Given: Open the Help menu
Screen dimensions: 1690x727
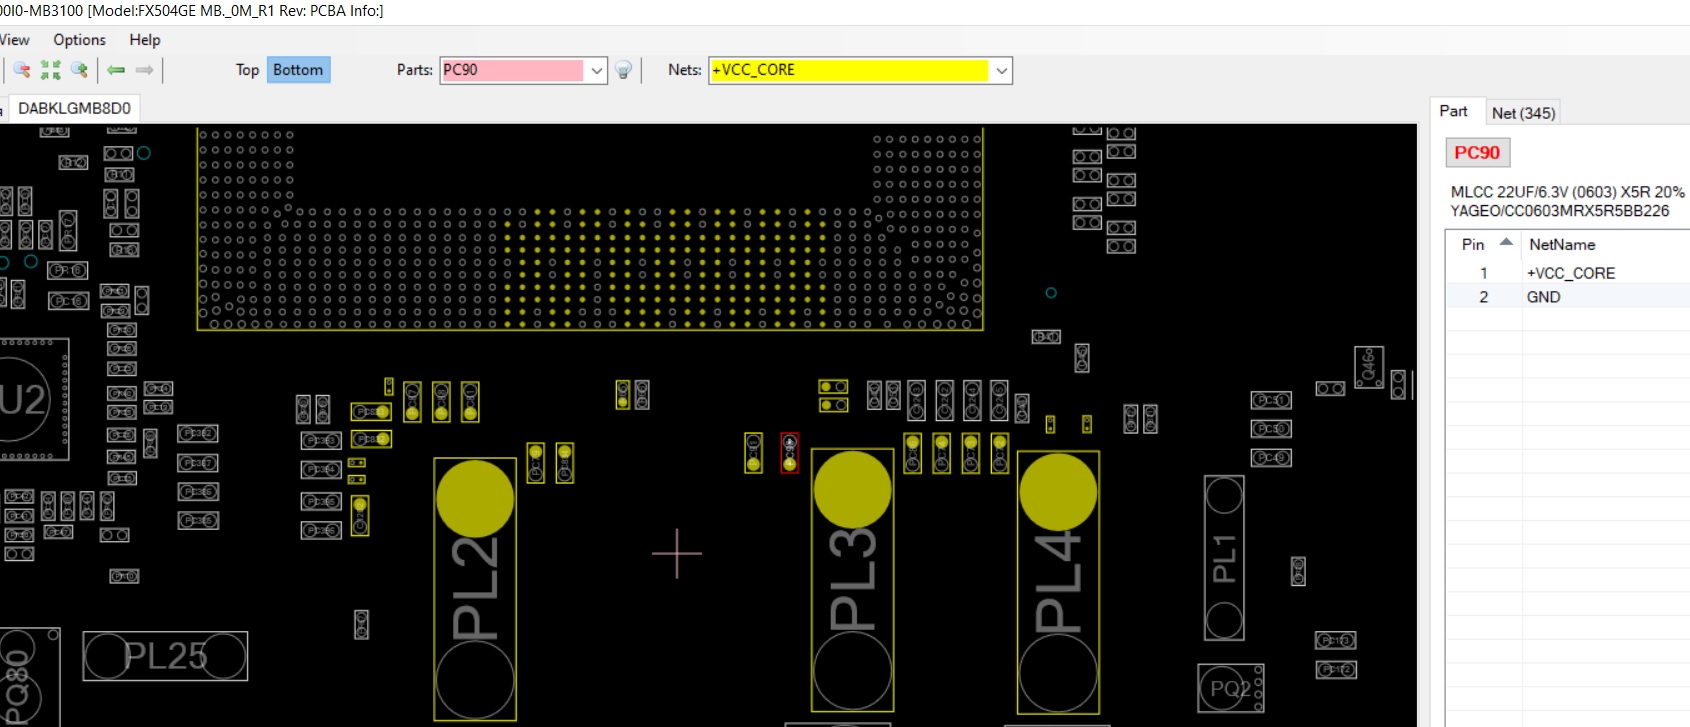Looking at the screenshot, I should (144, 40).
